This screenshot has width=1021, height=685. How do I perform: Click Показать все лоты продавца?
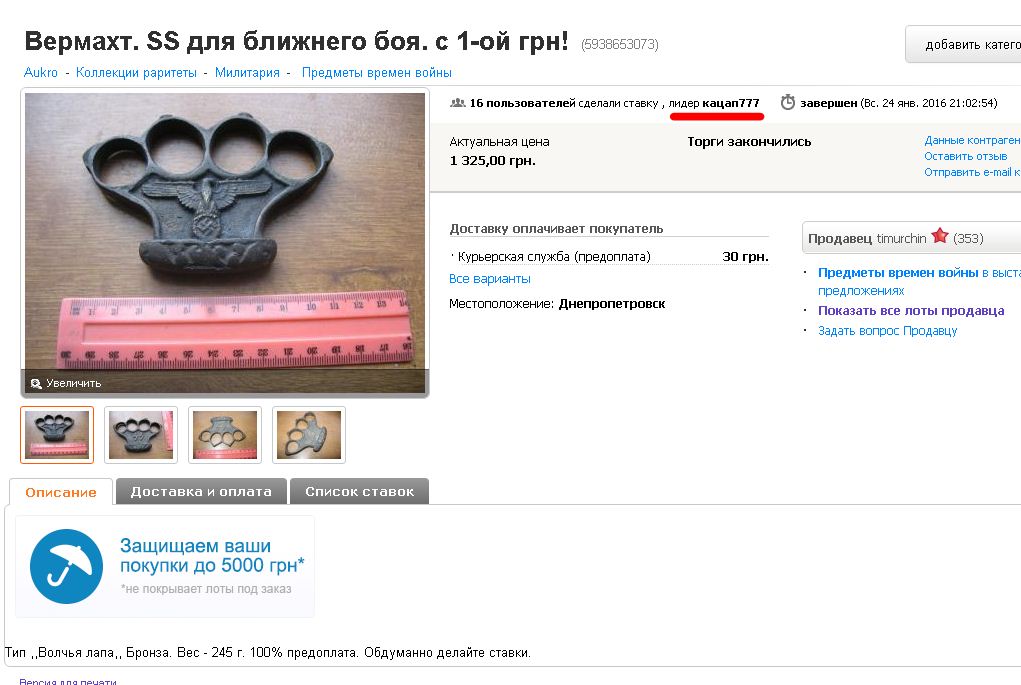[911, 311]
